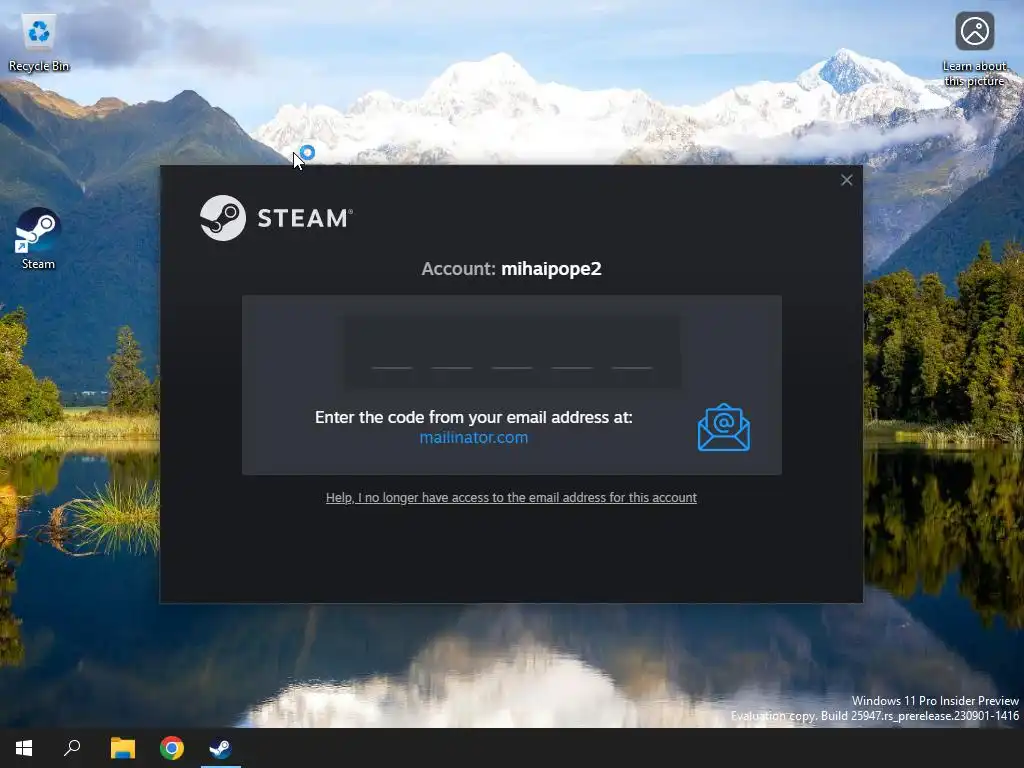
Task: Focus the fifth code digit field
Action: (x=632, y=352)
